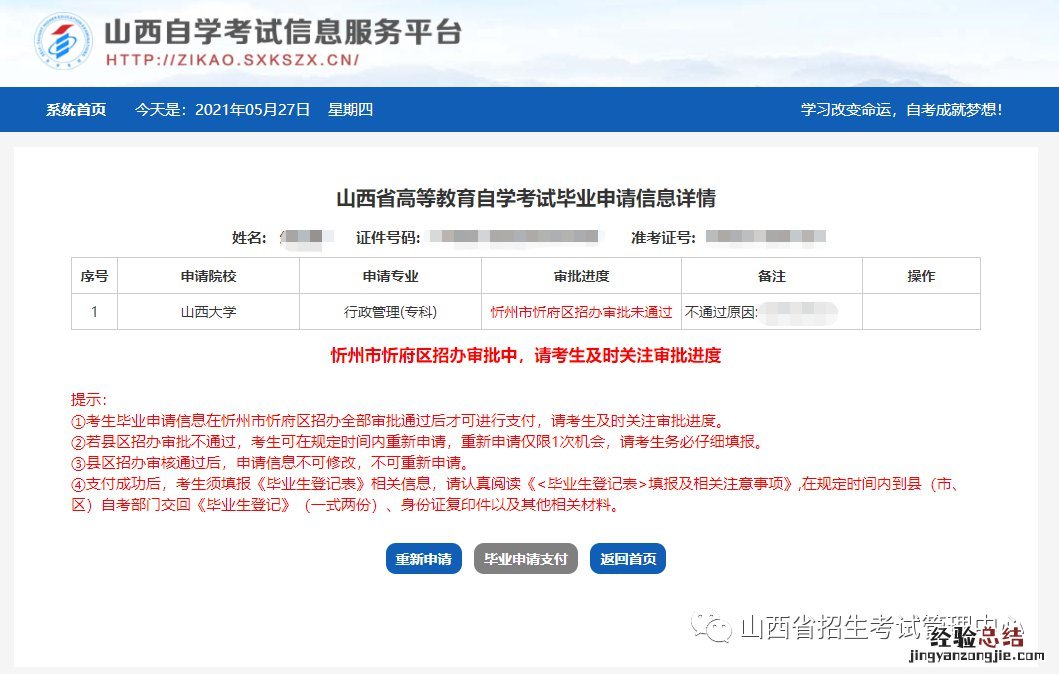Click the 星期四 weekday text
The height and width of the screenshot is (674, 1059).
(351, 109)
